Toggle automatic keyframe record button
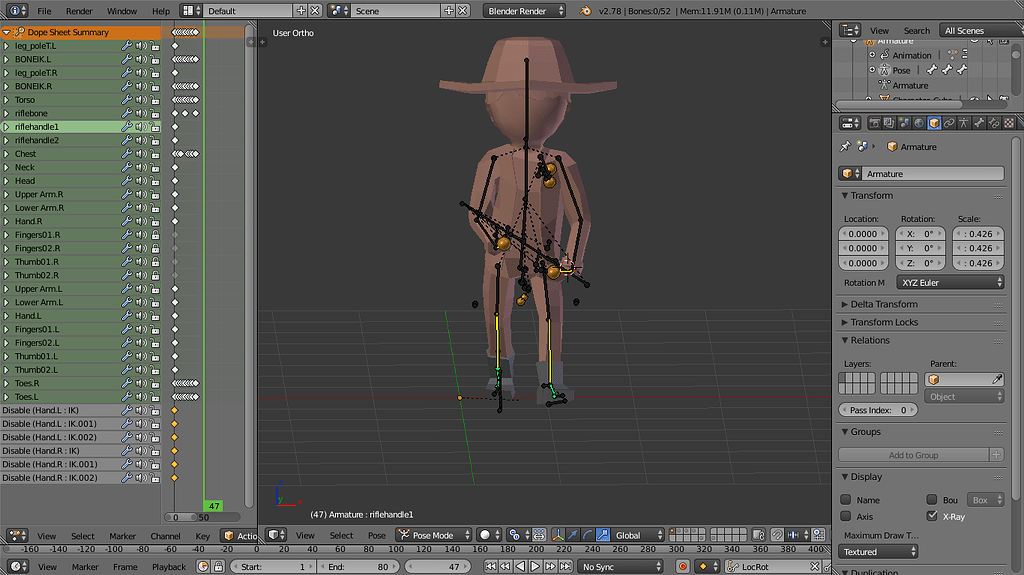 tap(682, 567)
